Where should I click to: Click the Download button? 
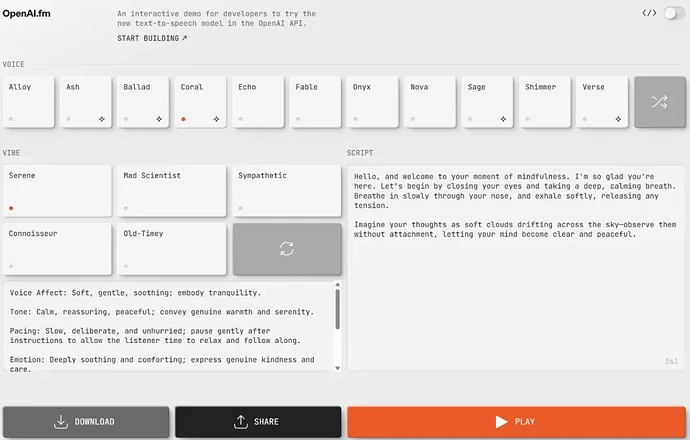[85, 422]
